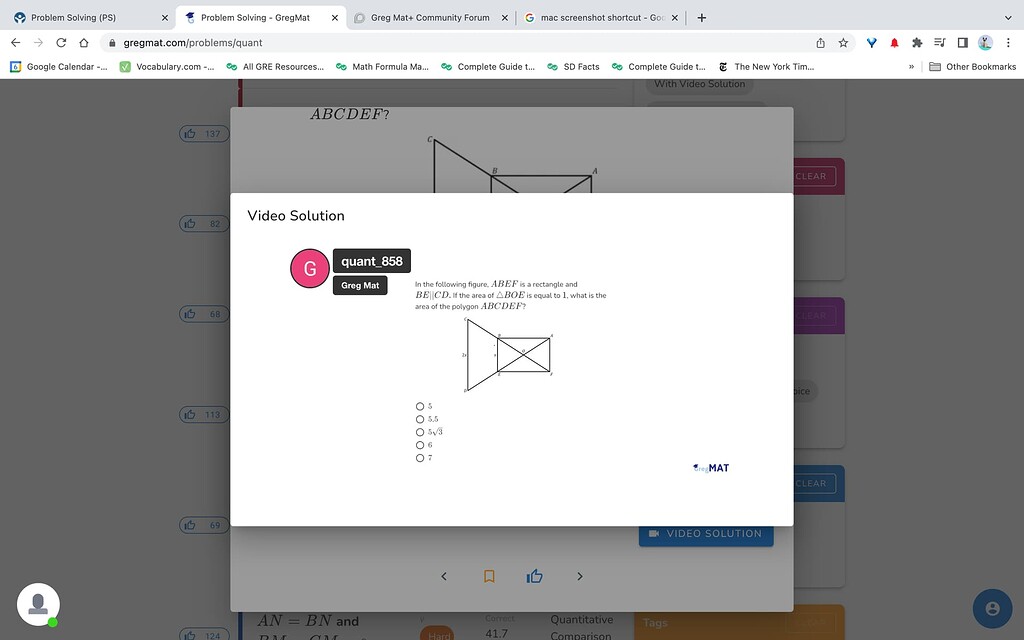Click the With Video Solution chip
Screen dimensions: 1024x640
pos(699,84)
